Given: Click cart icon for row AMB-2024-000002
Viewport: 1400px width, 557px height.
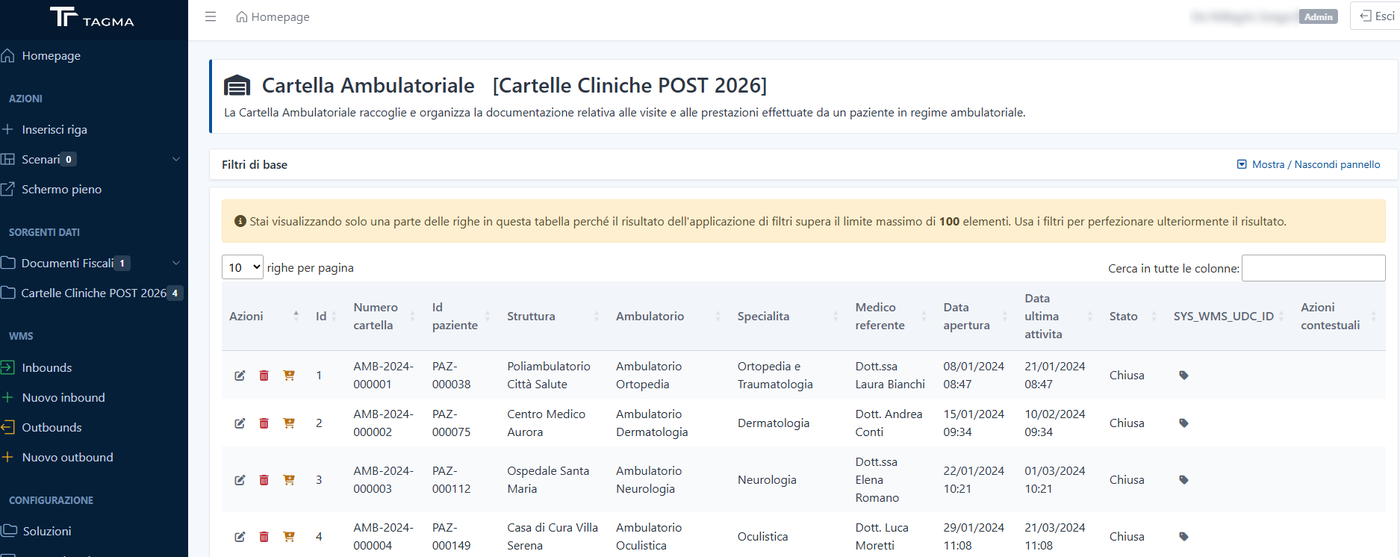Looking at the screenshot, I should pyautogui.click(x=289, y=423).
